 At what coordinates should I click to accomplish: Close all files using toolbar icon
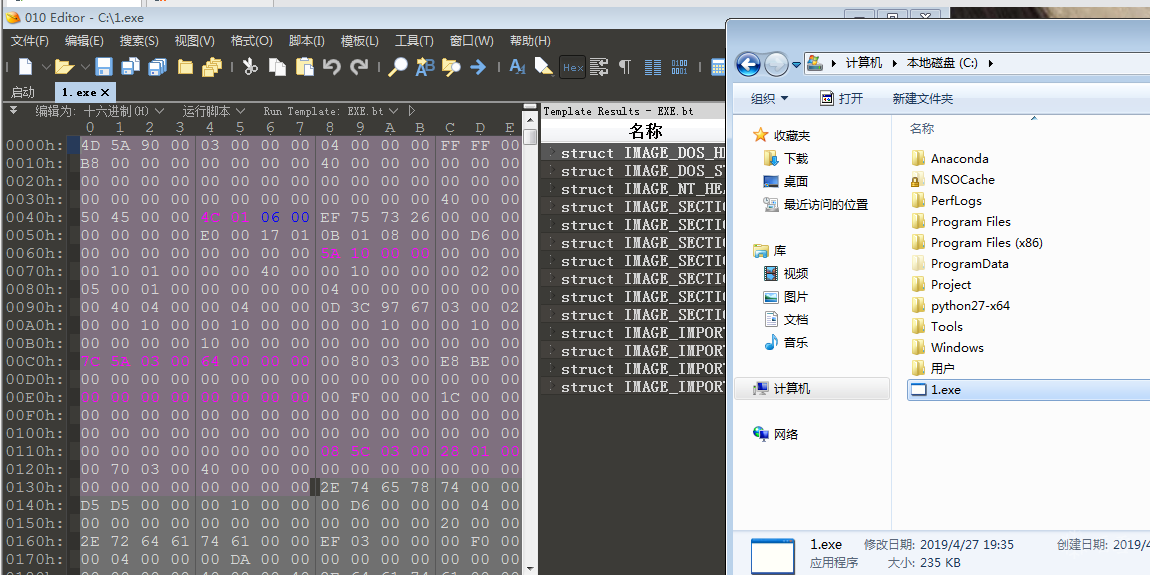(212, 67)
